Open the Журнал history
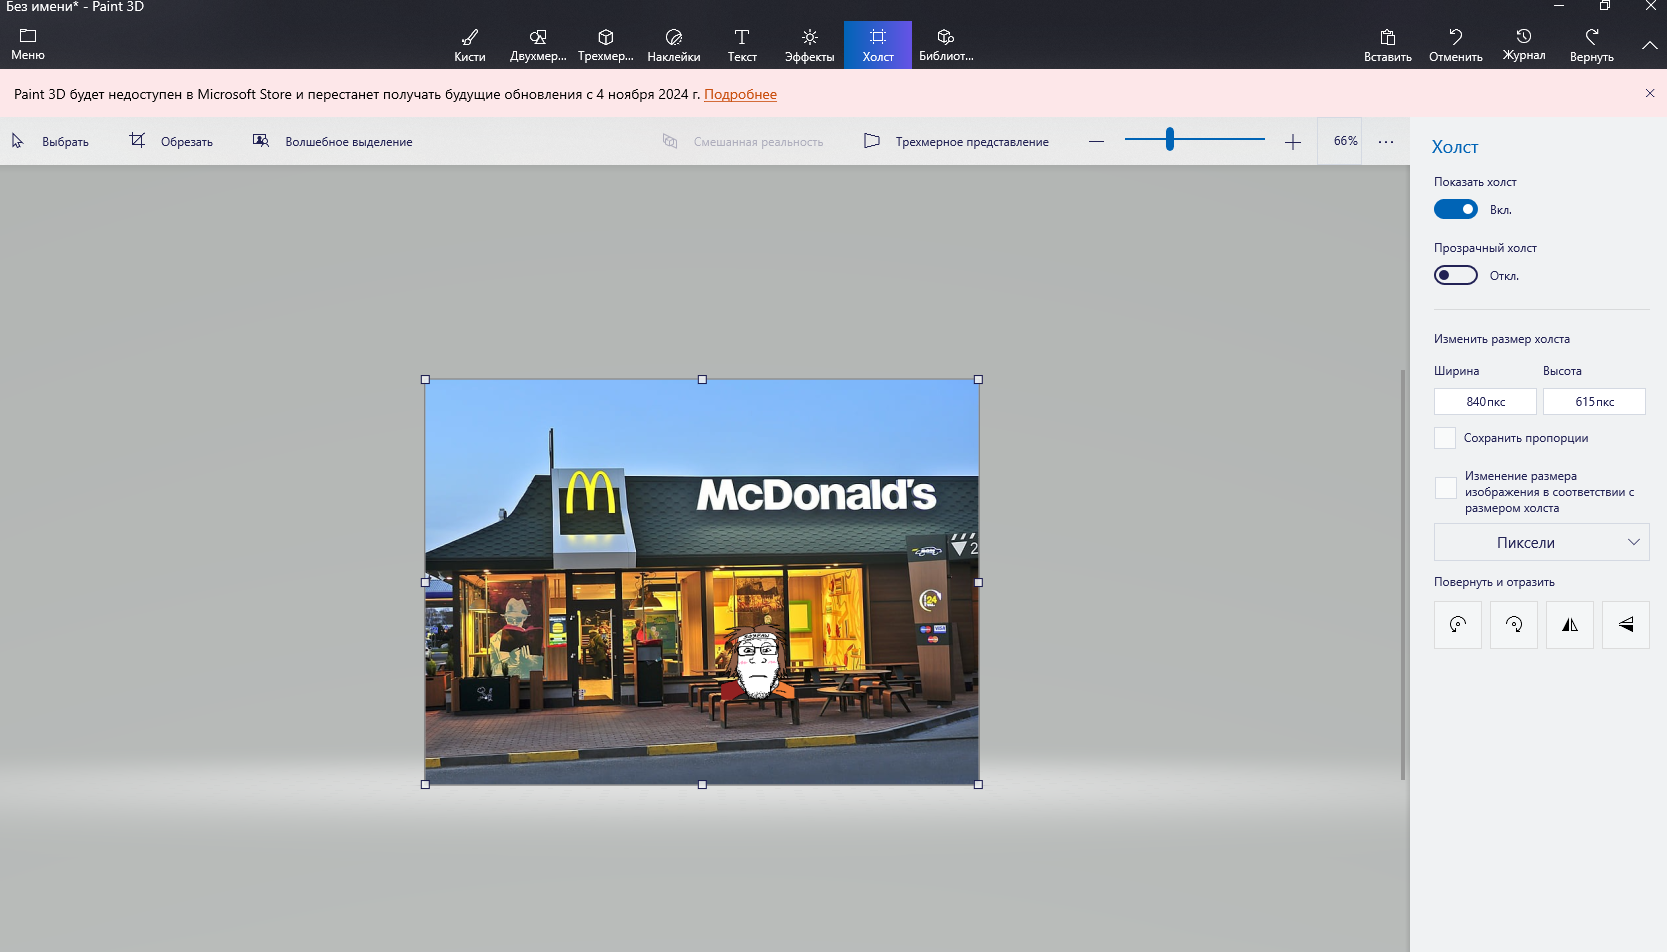Screen dimensions: 1667x952 coord(1524,45)
